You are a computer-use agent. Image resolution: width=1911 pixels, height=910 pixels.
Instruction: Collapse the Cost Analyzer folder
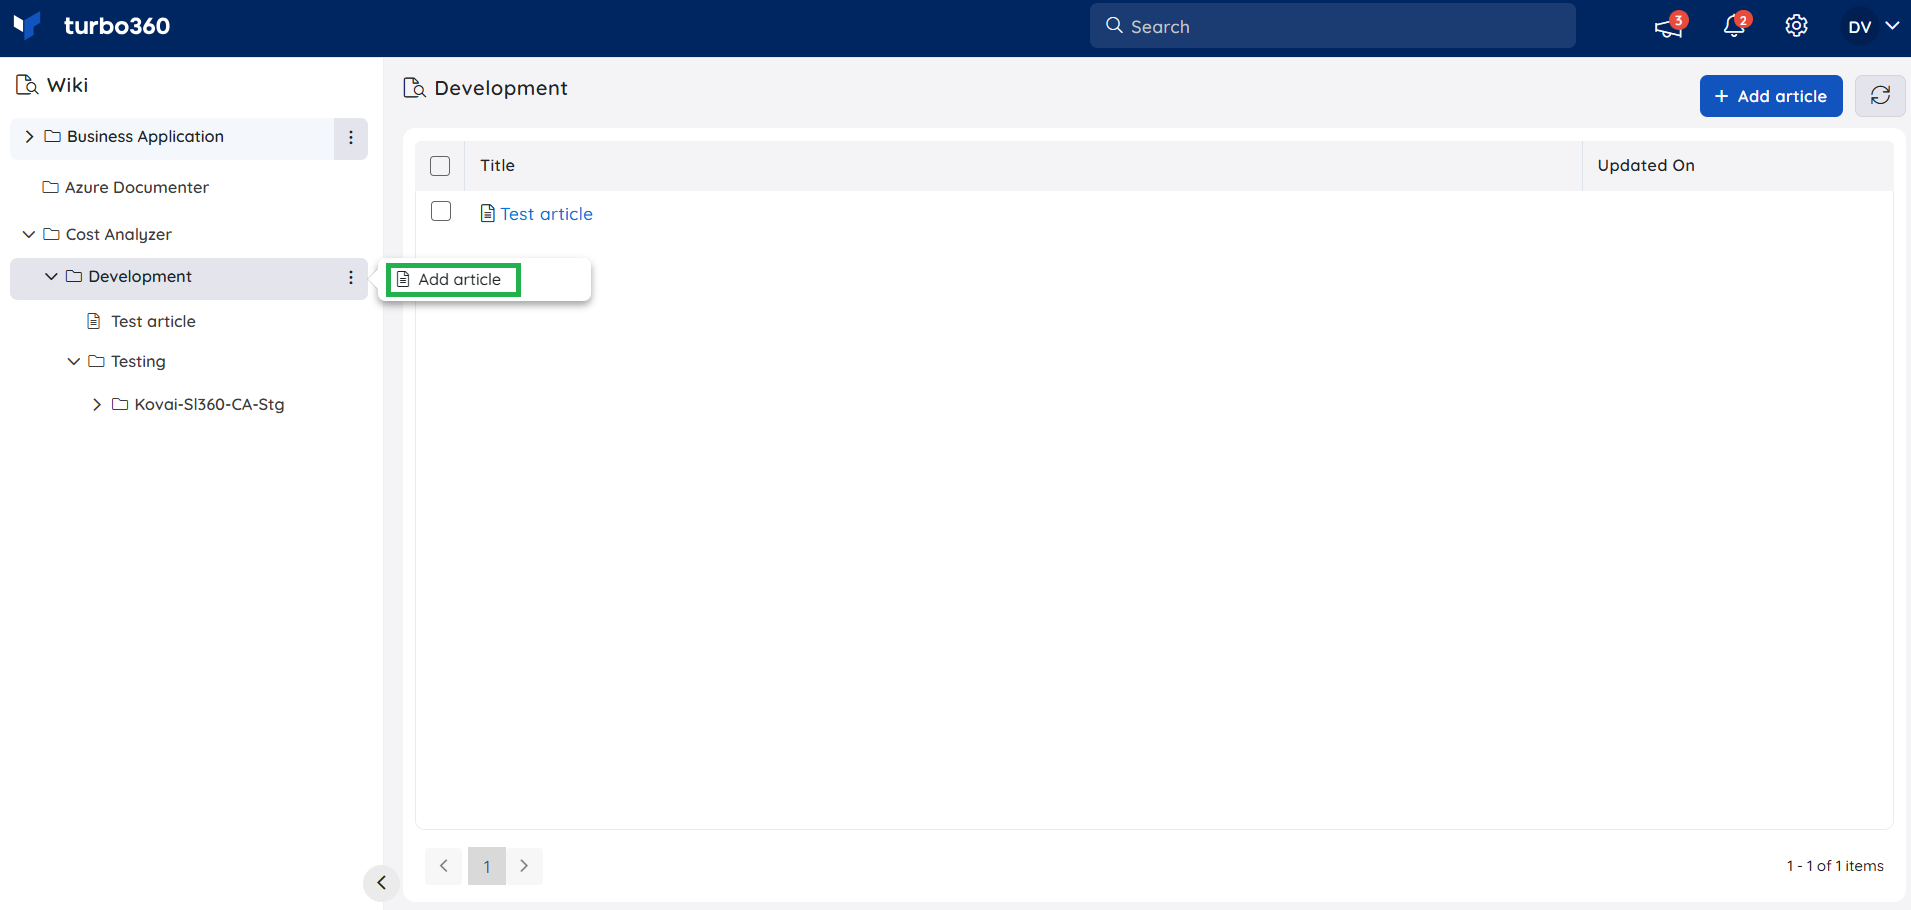pyautogui.click(x=28, y=234)
